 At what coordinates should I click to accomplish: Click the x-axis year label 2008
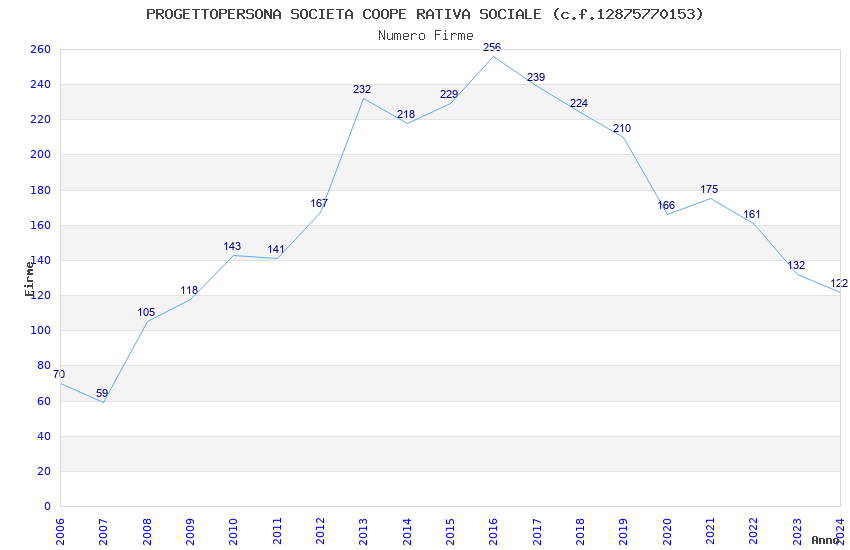tap(146, 532)
